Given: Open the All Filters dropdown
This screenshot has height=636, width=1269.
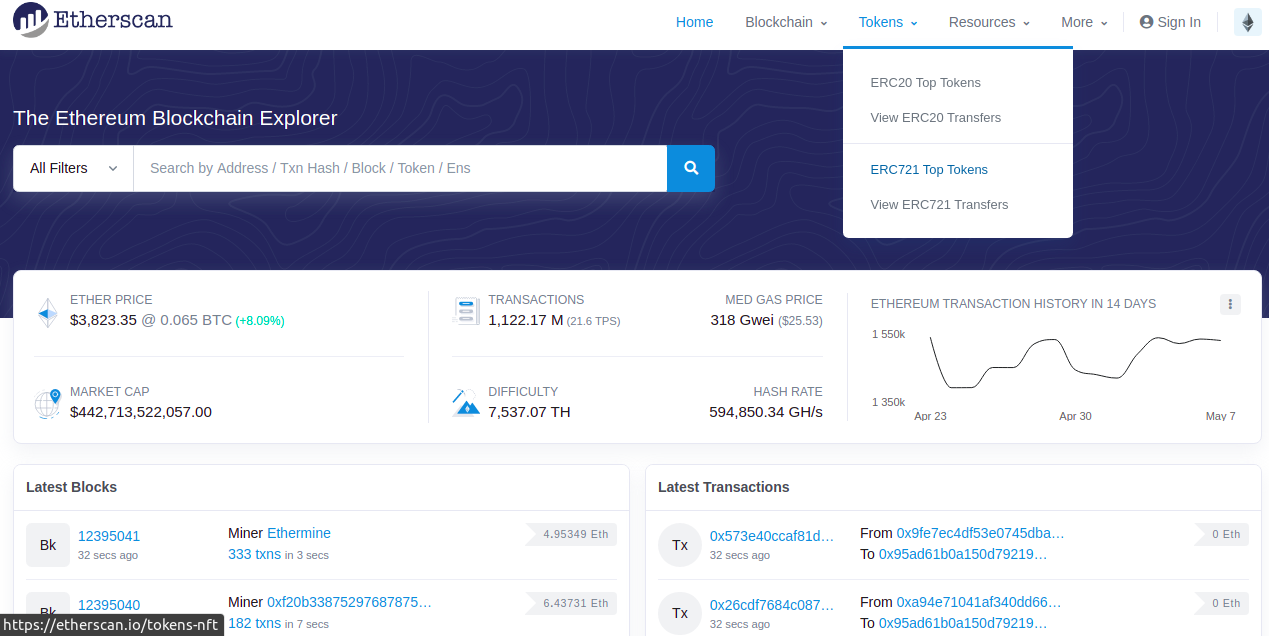Looking at the screenshot, I should pos(73,168).
